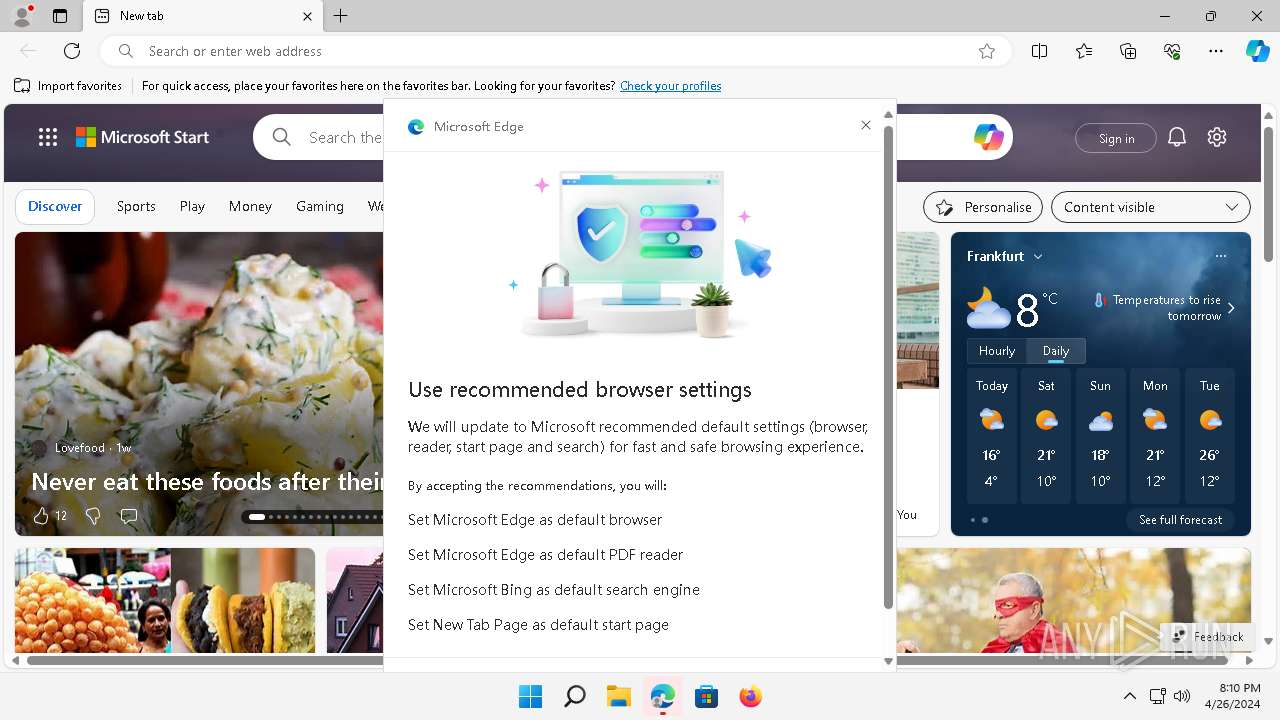
Task: Launch Firefox from taskbar
Action: click(x=751, y=696)
